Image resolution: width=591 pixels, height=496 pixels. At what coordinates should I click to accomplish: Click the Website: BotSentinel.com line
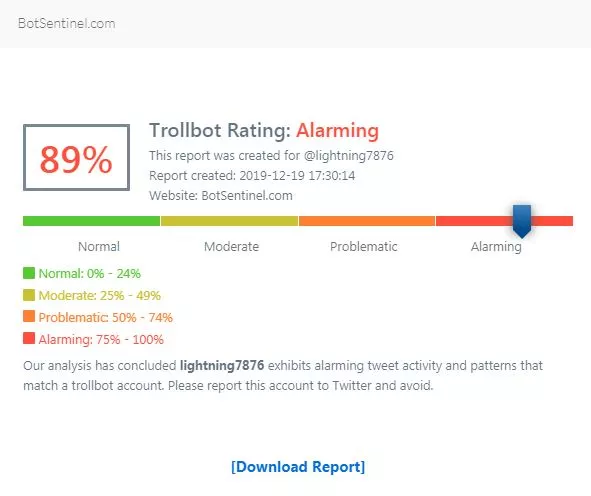[221, 196]
